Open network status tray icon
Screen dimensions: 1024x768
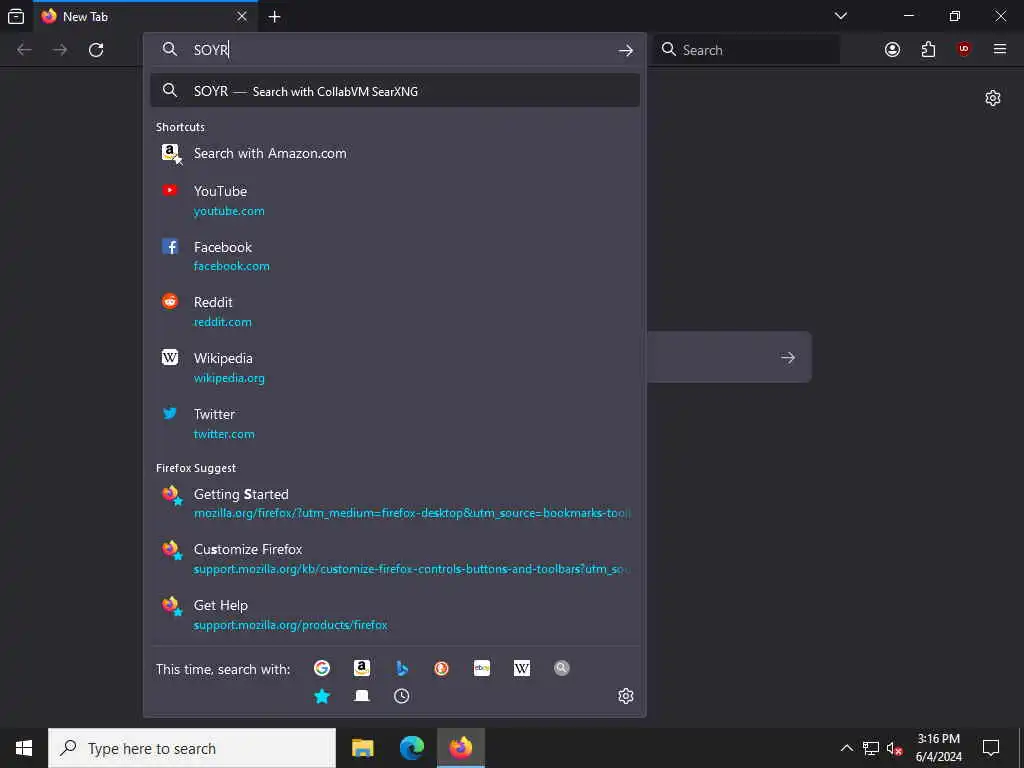click(x=871, y=748)
